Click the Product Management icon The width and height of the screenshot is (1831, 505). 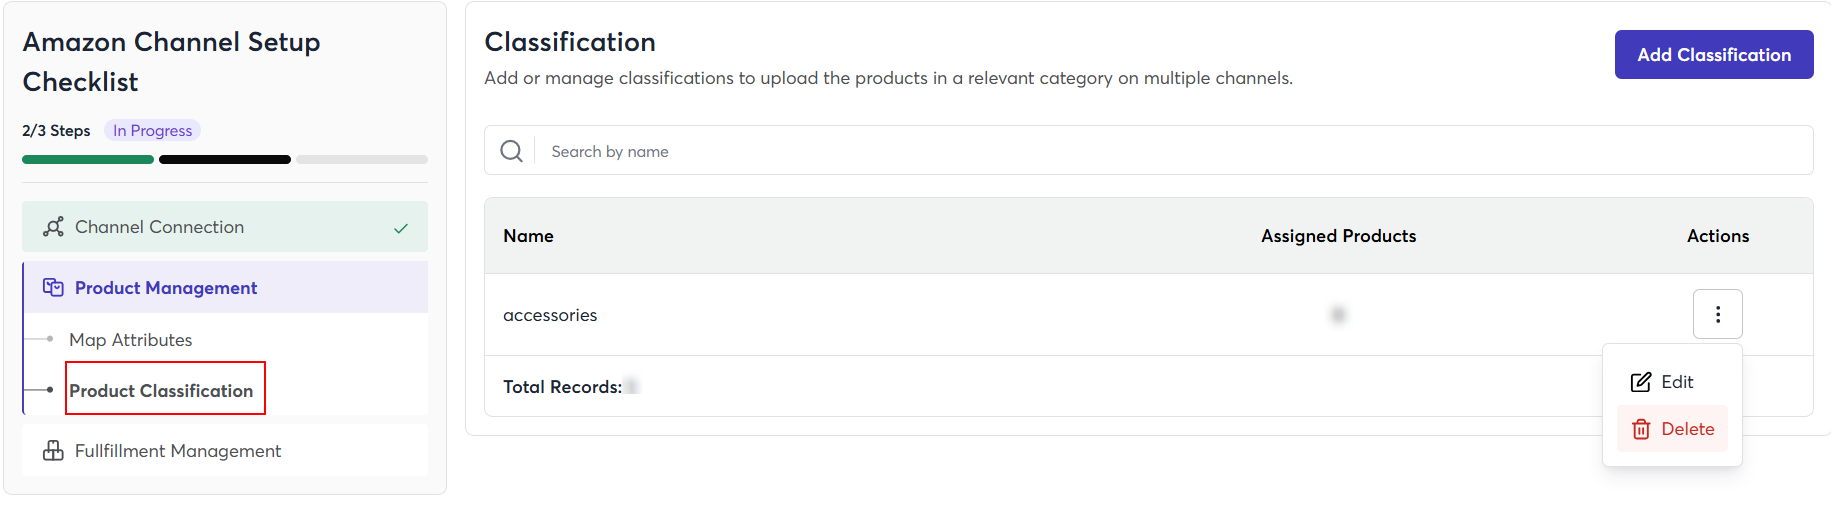click(x=54, y=288)
